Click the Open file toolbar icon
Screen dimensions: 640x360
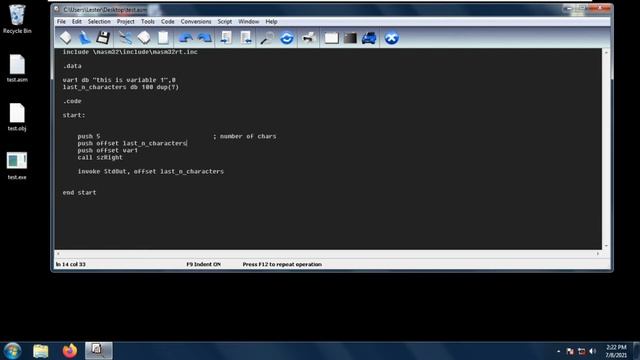[x=84, y=38]
